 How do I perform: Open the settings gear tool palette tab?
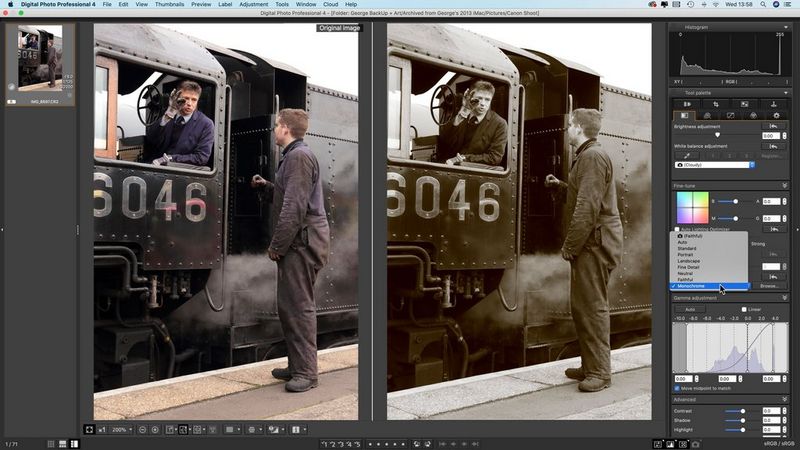tap(776, 115)
